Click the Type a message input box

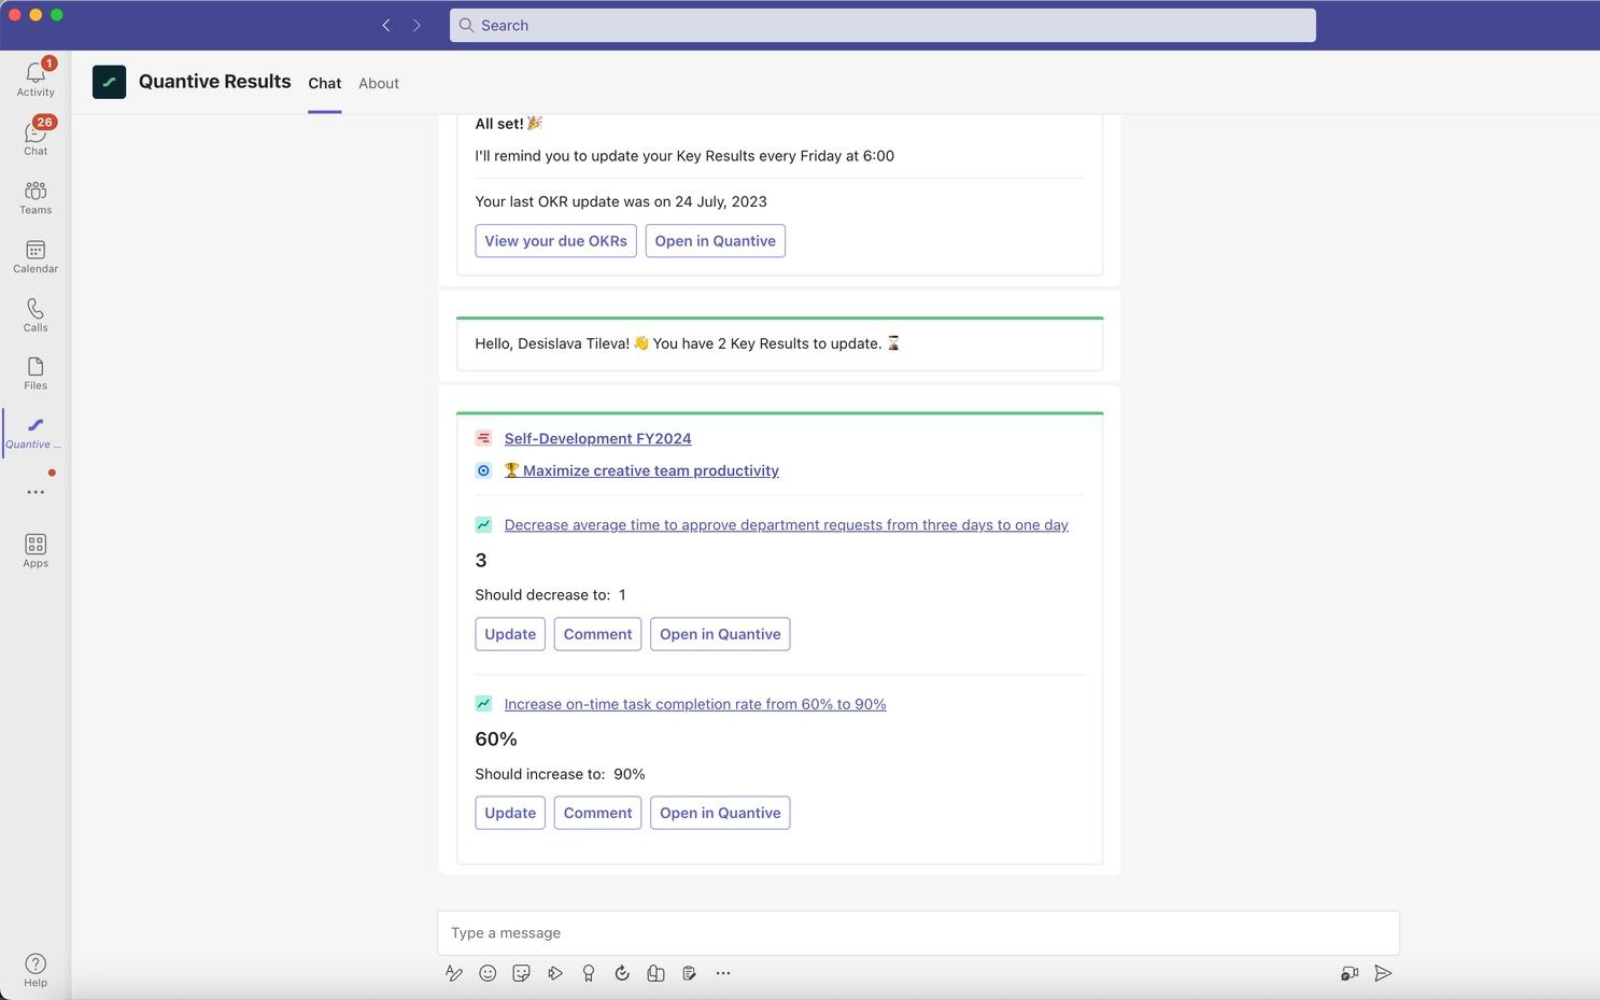[x=918, y=933]
